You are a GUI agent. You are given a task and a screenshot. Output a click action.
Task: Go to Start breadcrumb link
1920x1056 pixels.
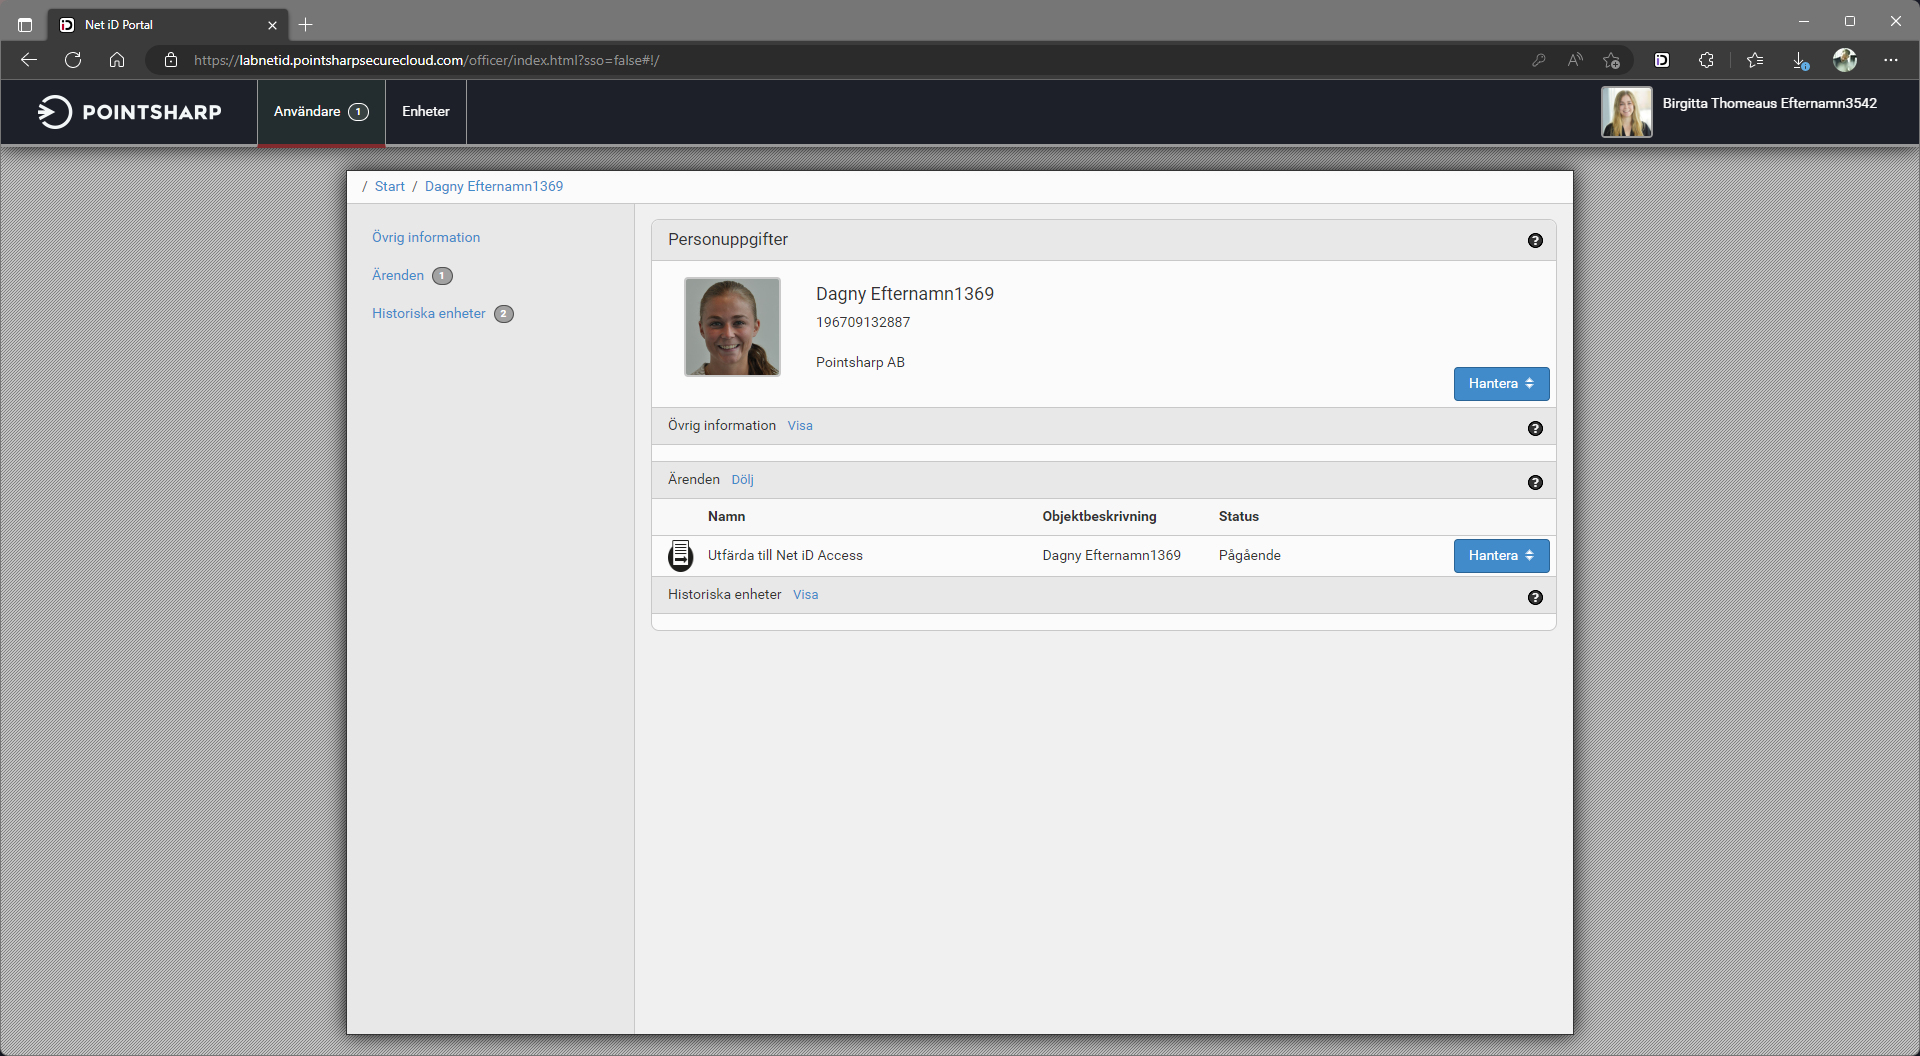click(390, 186)
